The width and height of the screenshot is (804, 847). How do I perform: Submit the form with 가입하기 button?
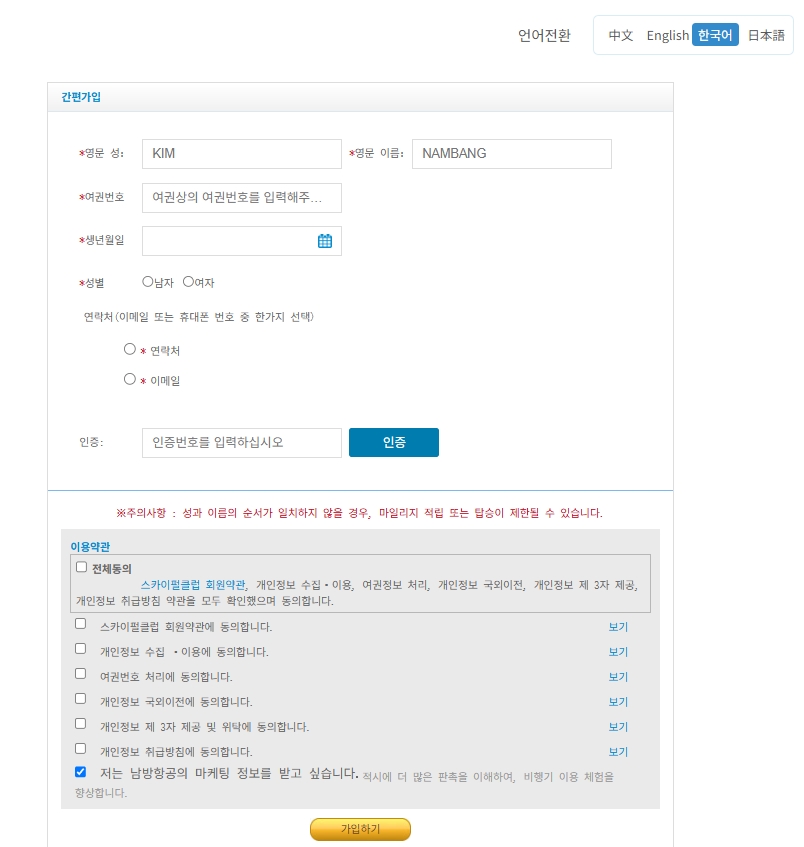(x=362, y=829)
